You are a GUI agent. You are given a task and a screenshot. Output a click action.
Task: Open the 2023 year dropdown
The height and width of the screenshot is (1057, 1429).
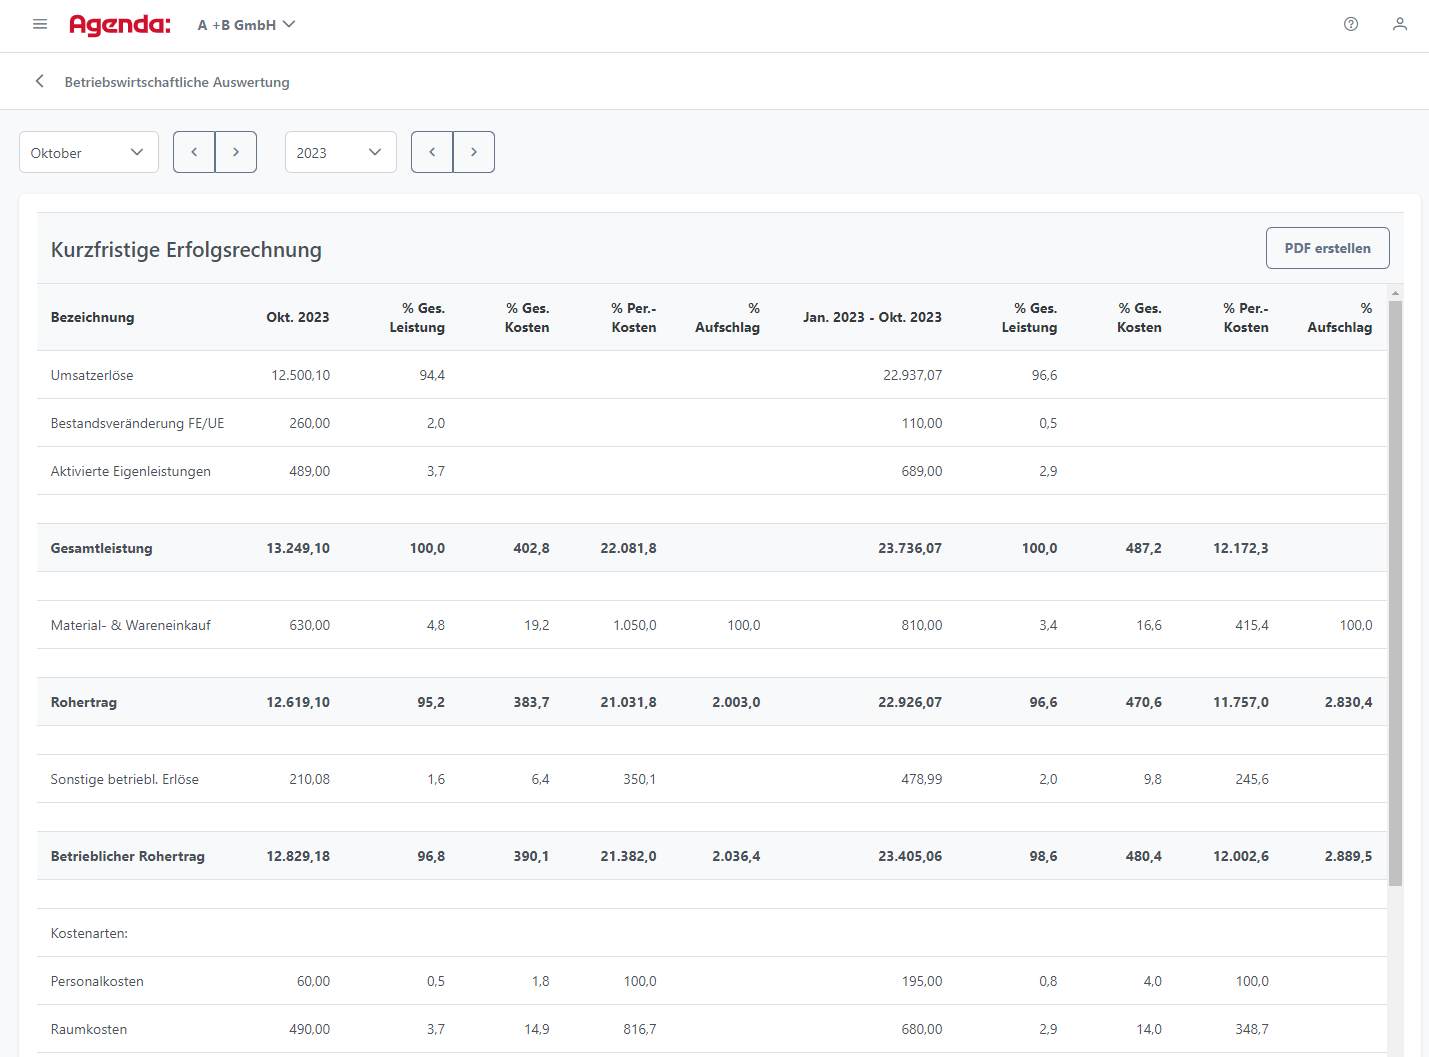pos(340,152)
